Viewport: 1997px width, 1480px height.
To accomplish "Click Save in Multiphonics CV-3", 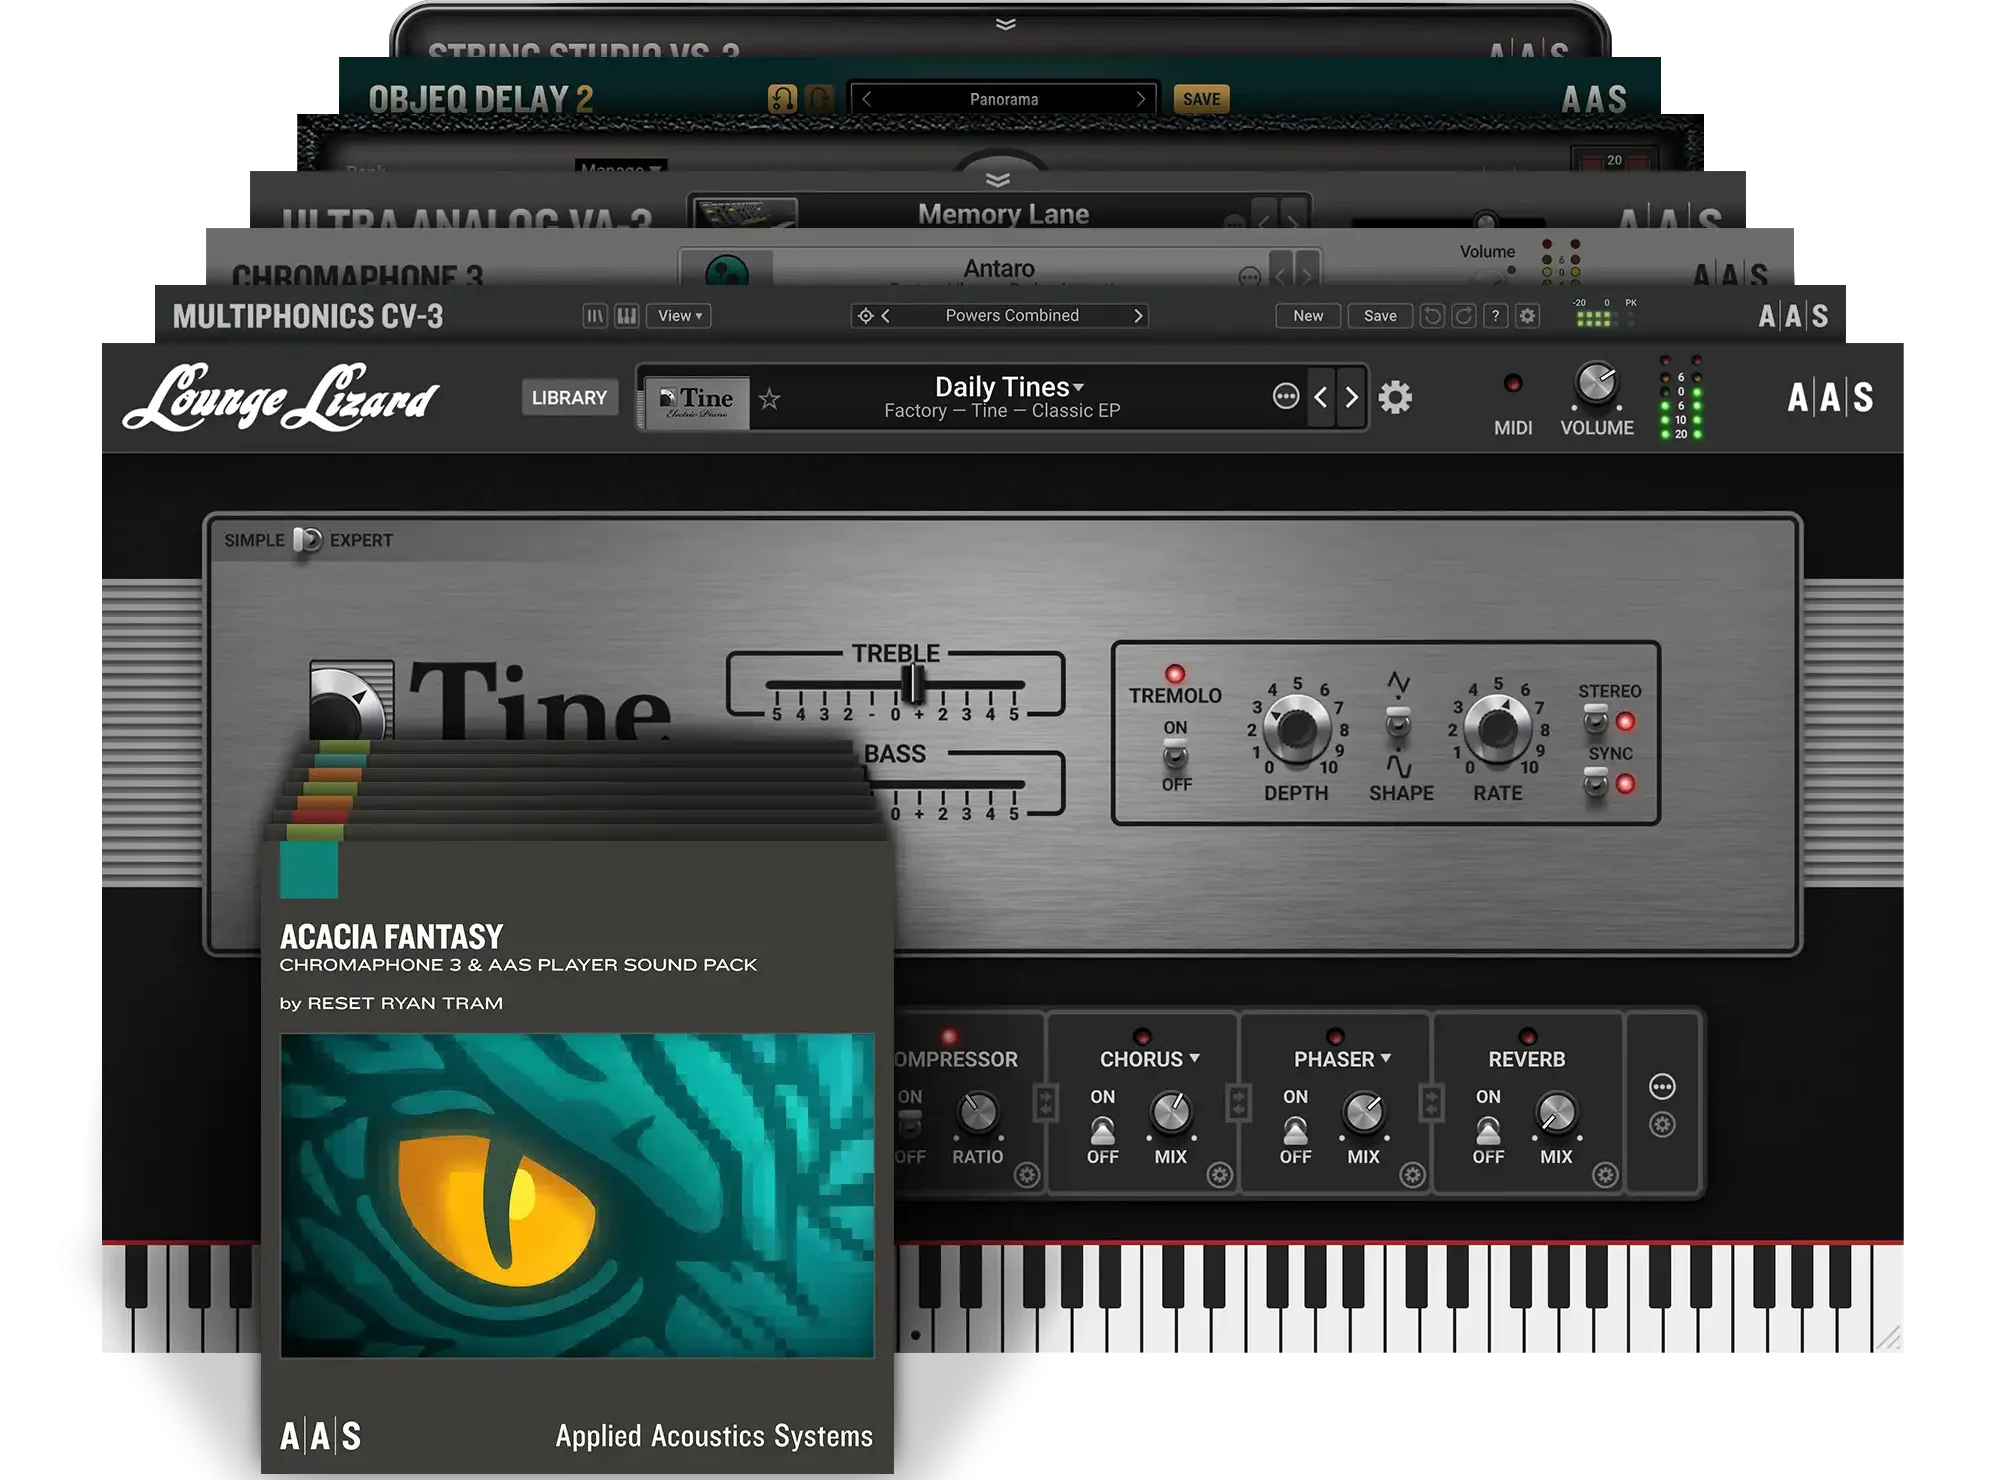I will [x=1380, y=316].
